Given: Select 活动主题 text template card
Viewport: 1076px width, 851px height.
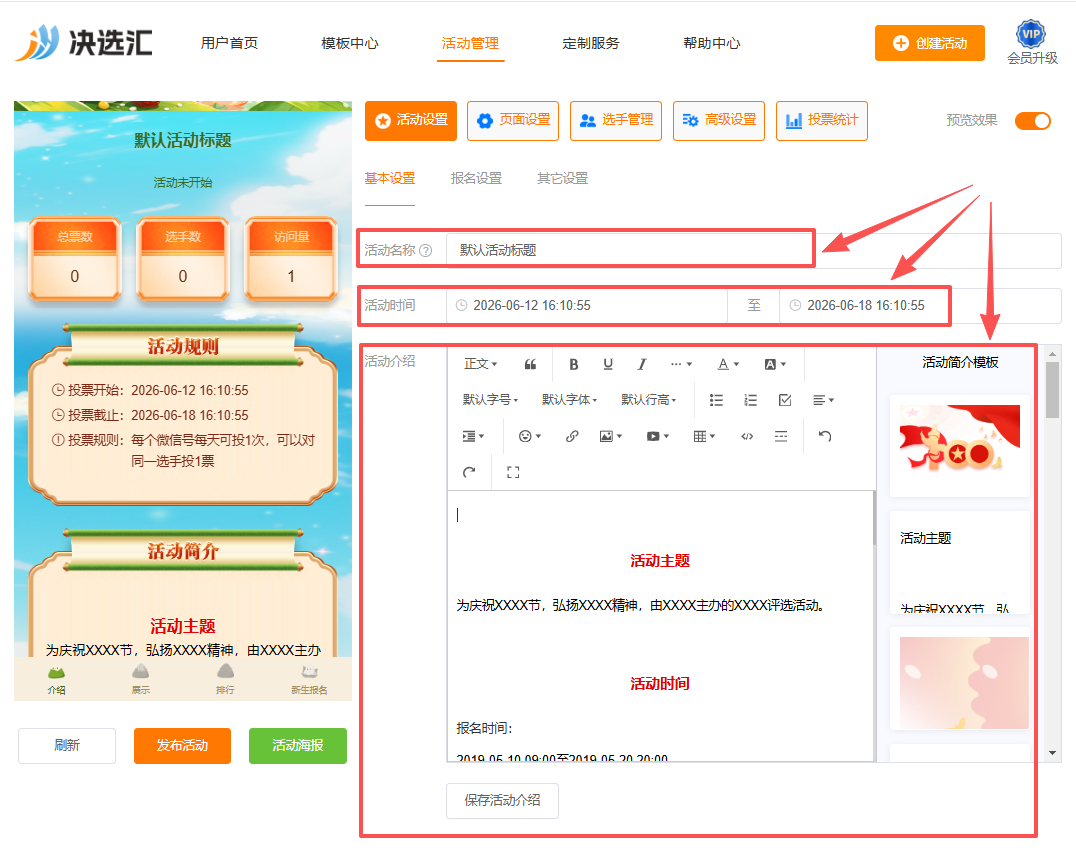Looking at the screenshot, I should point(960,563).
